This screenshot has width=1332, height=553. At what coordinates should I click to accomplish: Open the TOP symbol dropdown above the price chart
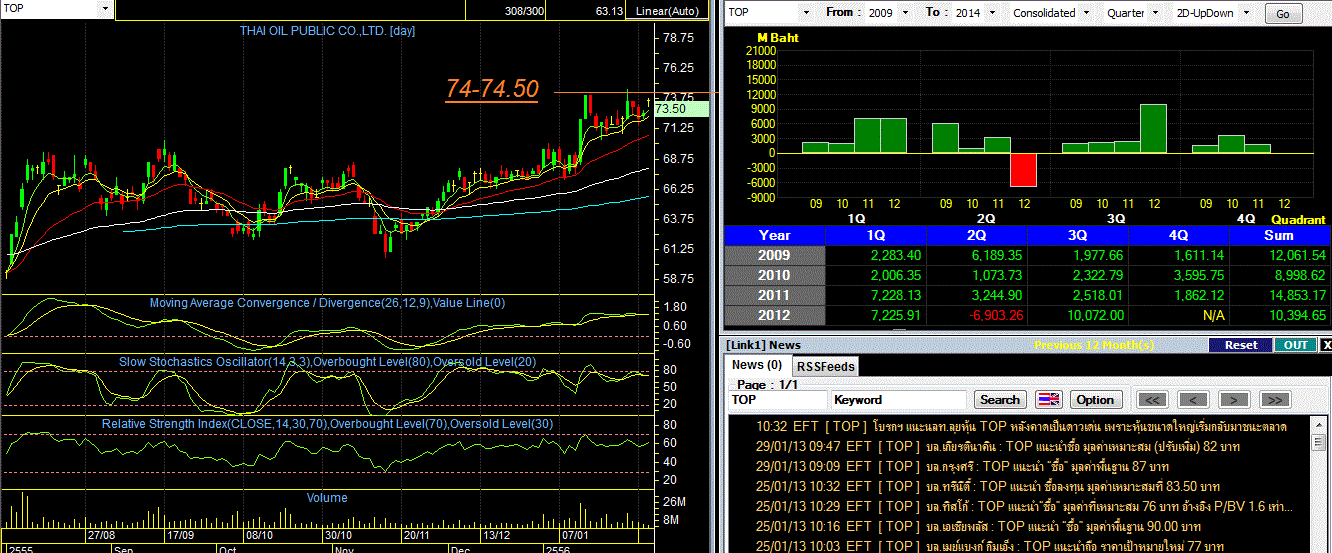click(x=104, y=9)
